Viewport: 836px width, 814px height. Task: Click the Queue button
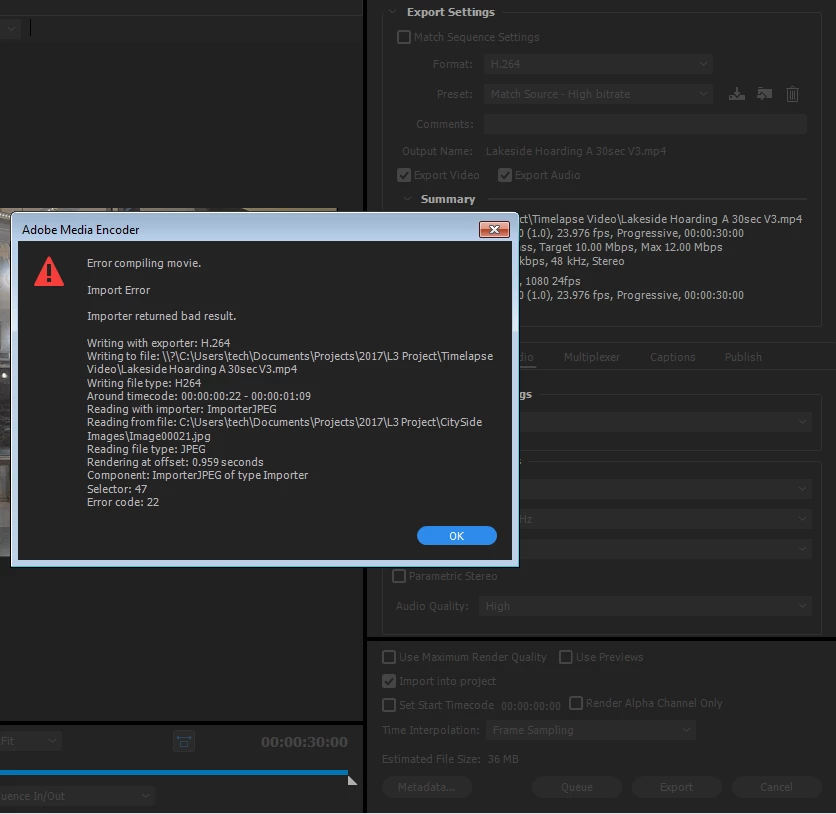[x=576, y=787]
